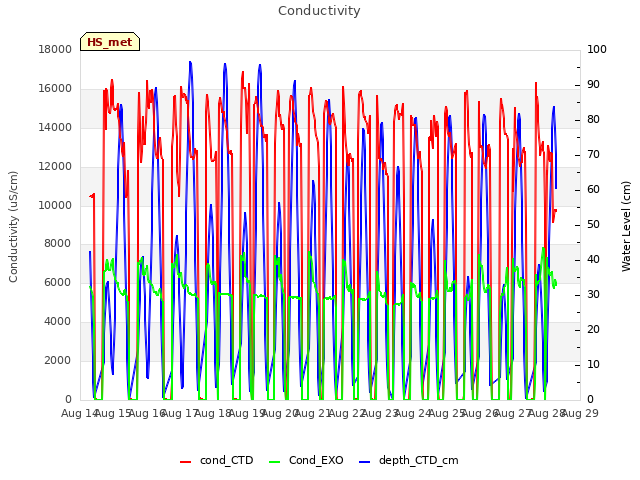Viewport: 640px width, 480px height.
Task: Click the 14000 left axis tick label
Action: click(55, 127)
